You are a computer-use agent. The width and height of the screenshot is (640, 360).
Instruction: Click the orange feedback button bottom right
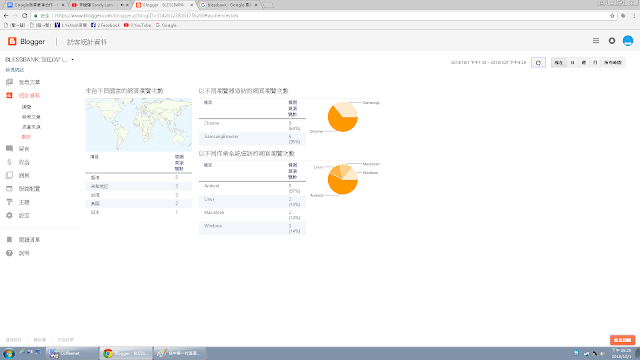[x=622, y=340]
